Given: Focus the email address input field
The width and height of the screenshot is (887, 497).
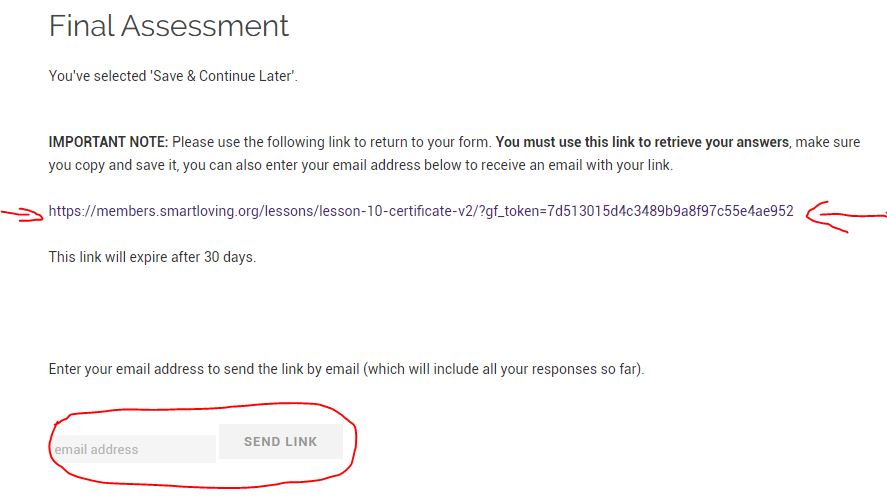Looking at the screenshot, I should coord(133,449).
